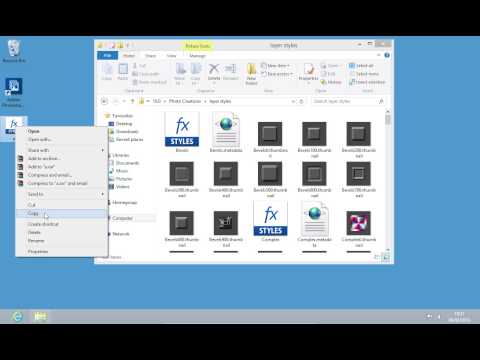Select Network in navigation pane
This screenshot has height=360, width=480.
120,234
